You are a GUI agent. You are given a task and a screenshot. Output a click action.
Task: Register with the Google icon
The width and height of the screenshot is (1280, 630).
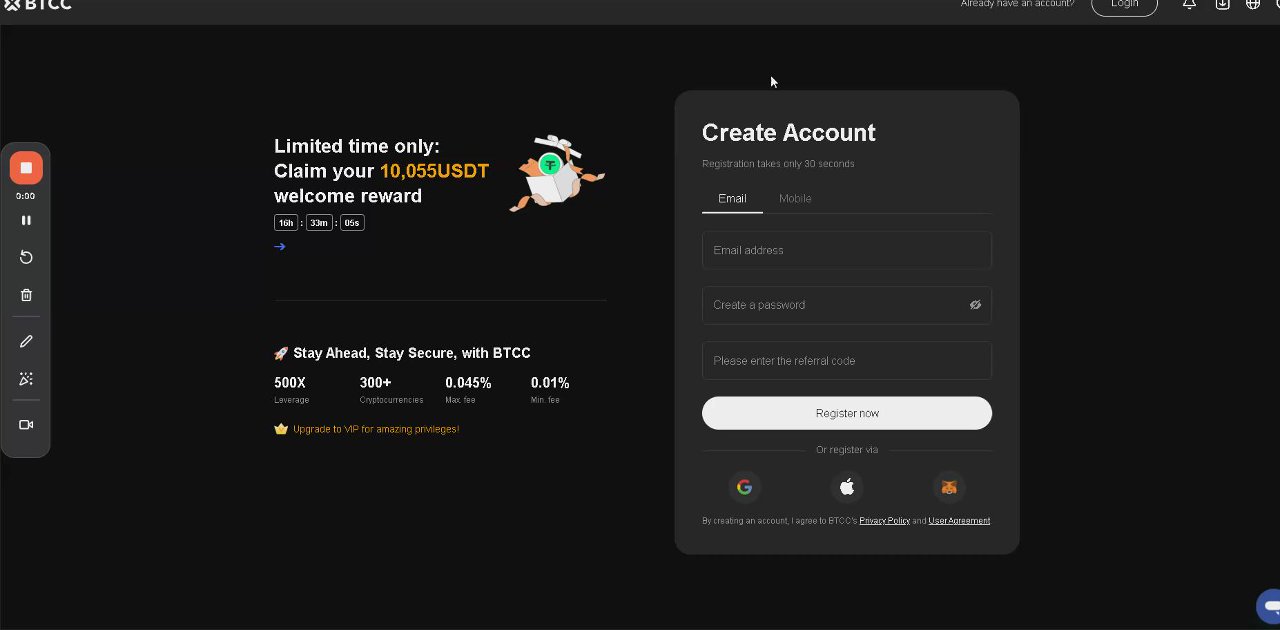pos(744,487)
